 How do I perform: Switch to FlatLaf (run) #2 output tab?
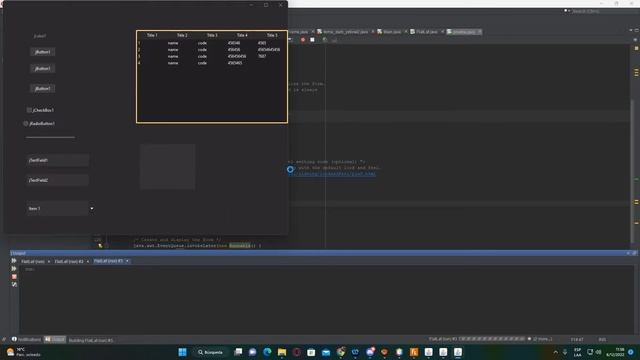(x=69, y=261)
